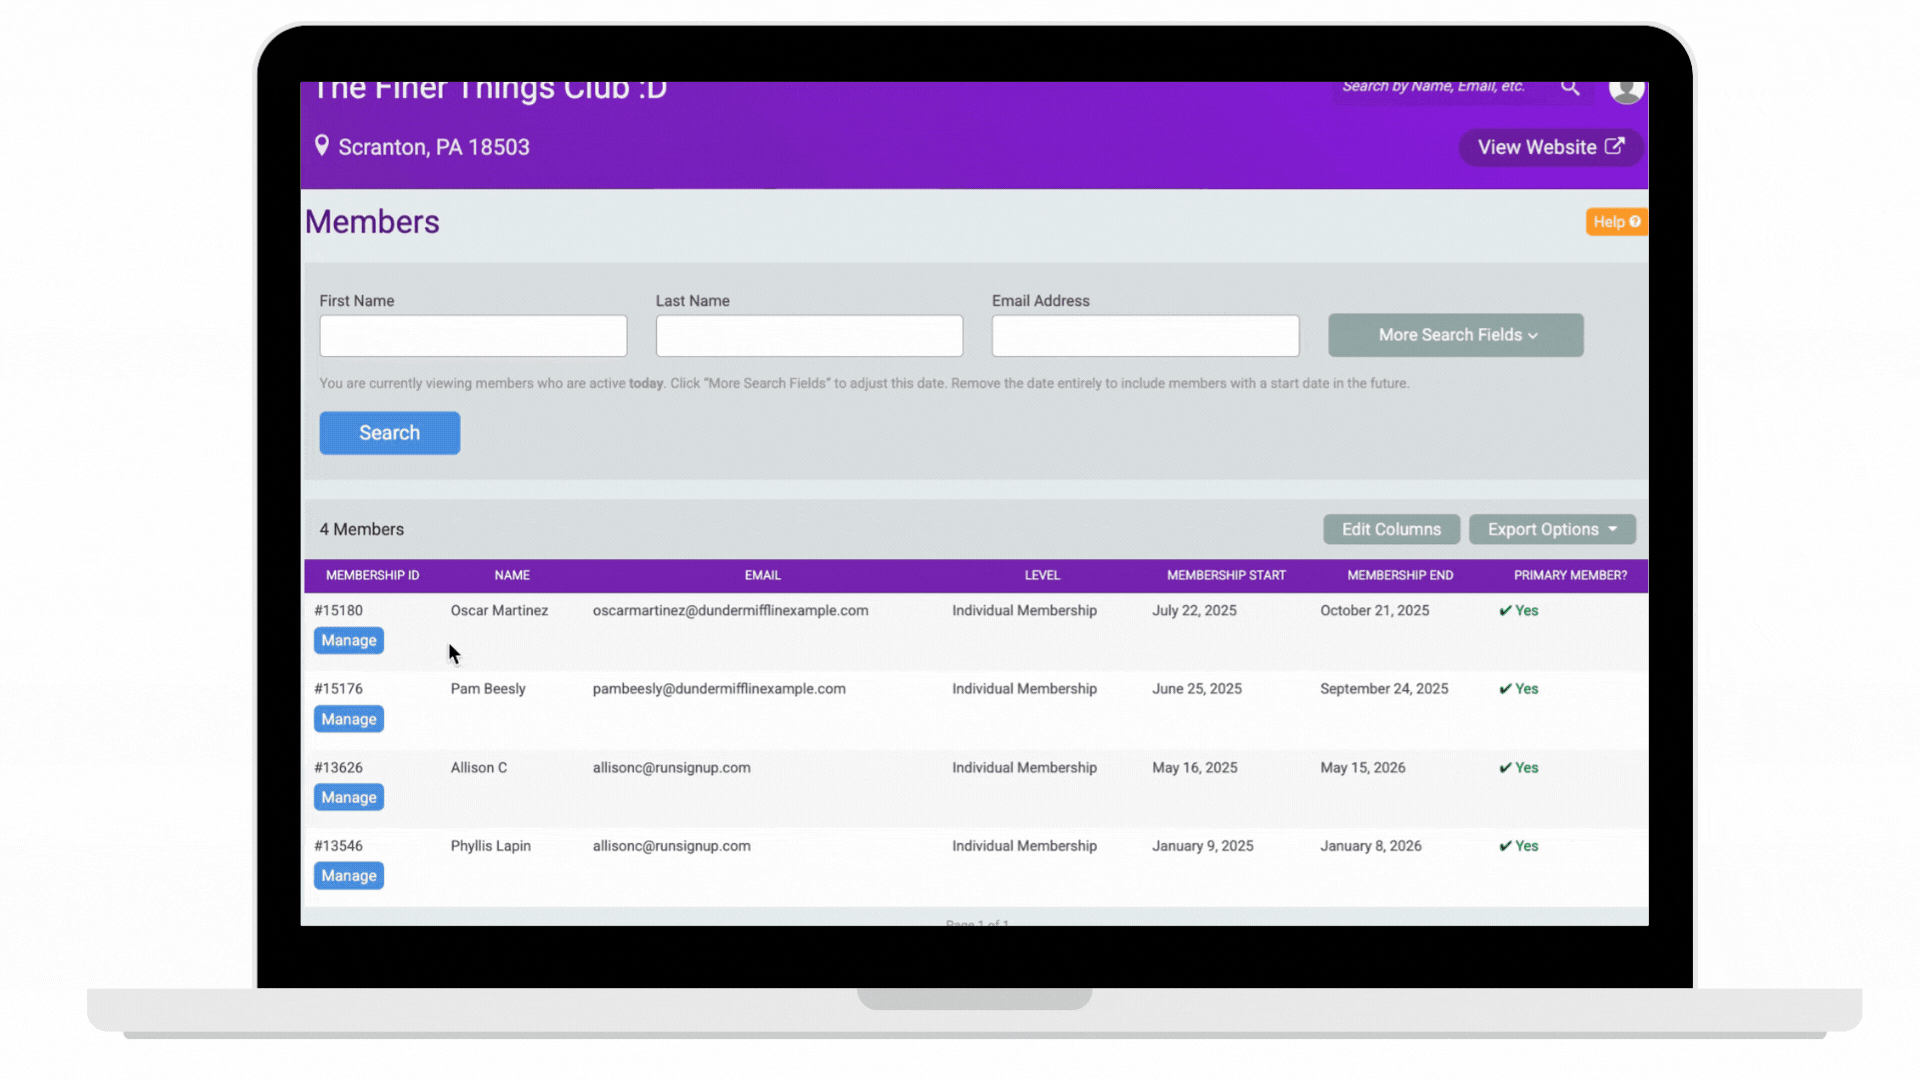Click the green checkmark for Pam Beesly
1920x1080 pixels.
coord(1505,689)
